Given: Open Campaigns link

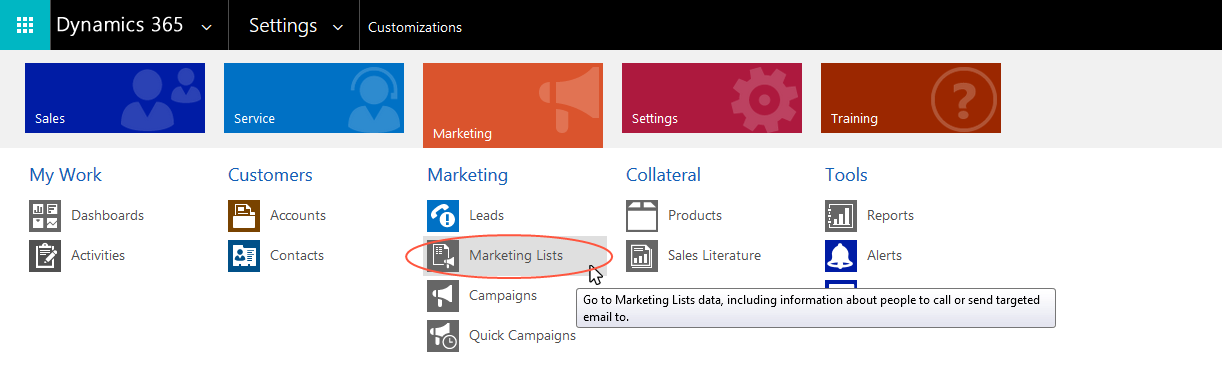Looking at the screenshot, I should tap(503, 296).
